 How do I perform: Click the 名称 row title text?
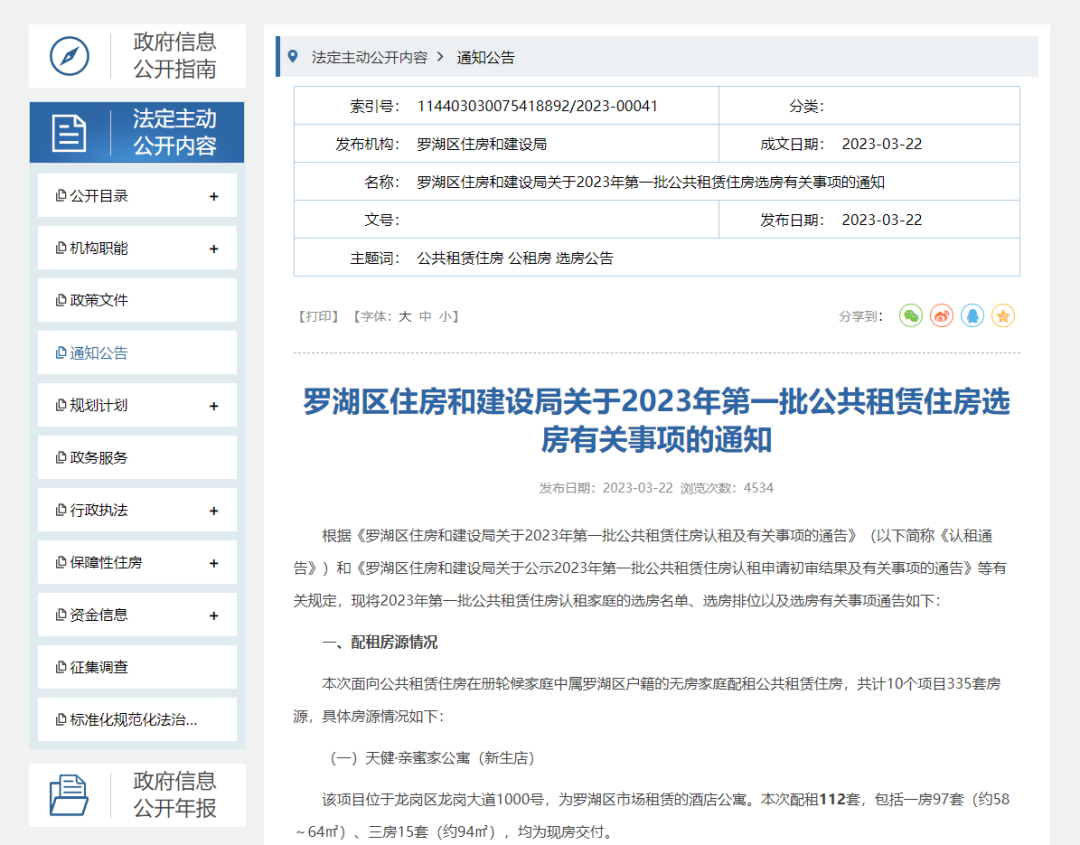click(x=650, y=182)
